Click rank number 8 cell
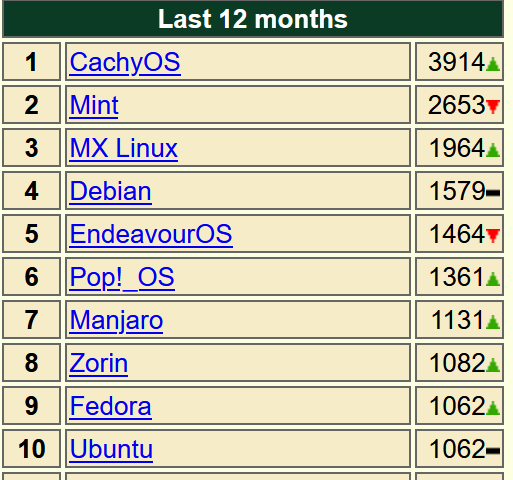The image size is (513, 480). pyautogui.click(x=31, y=363)
